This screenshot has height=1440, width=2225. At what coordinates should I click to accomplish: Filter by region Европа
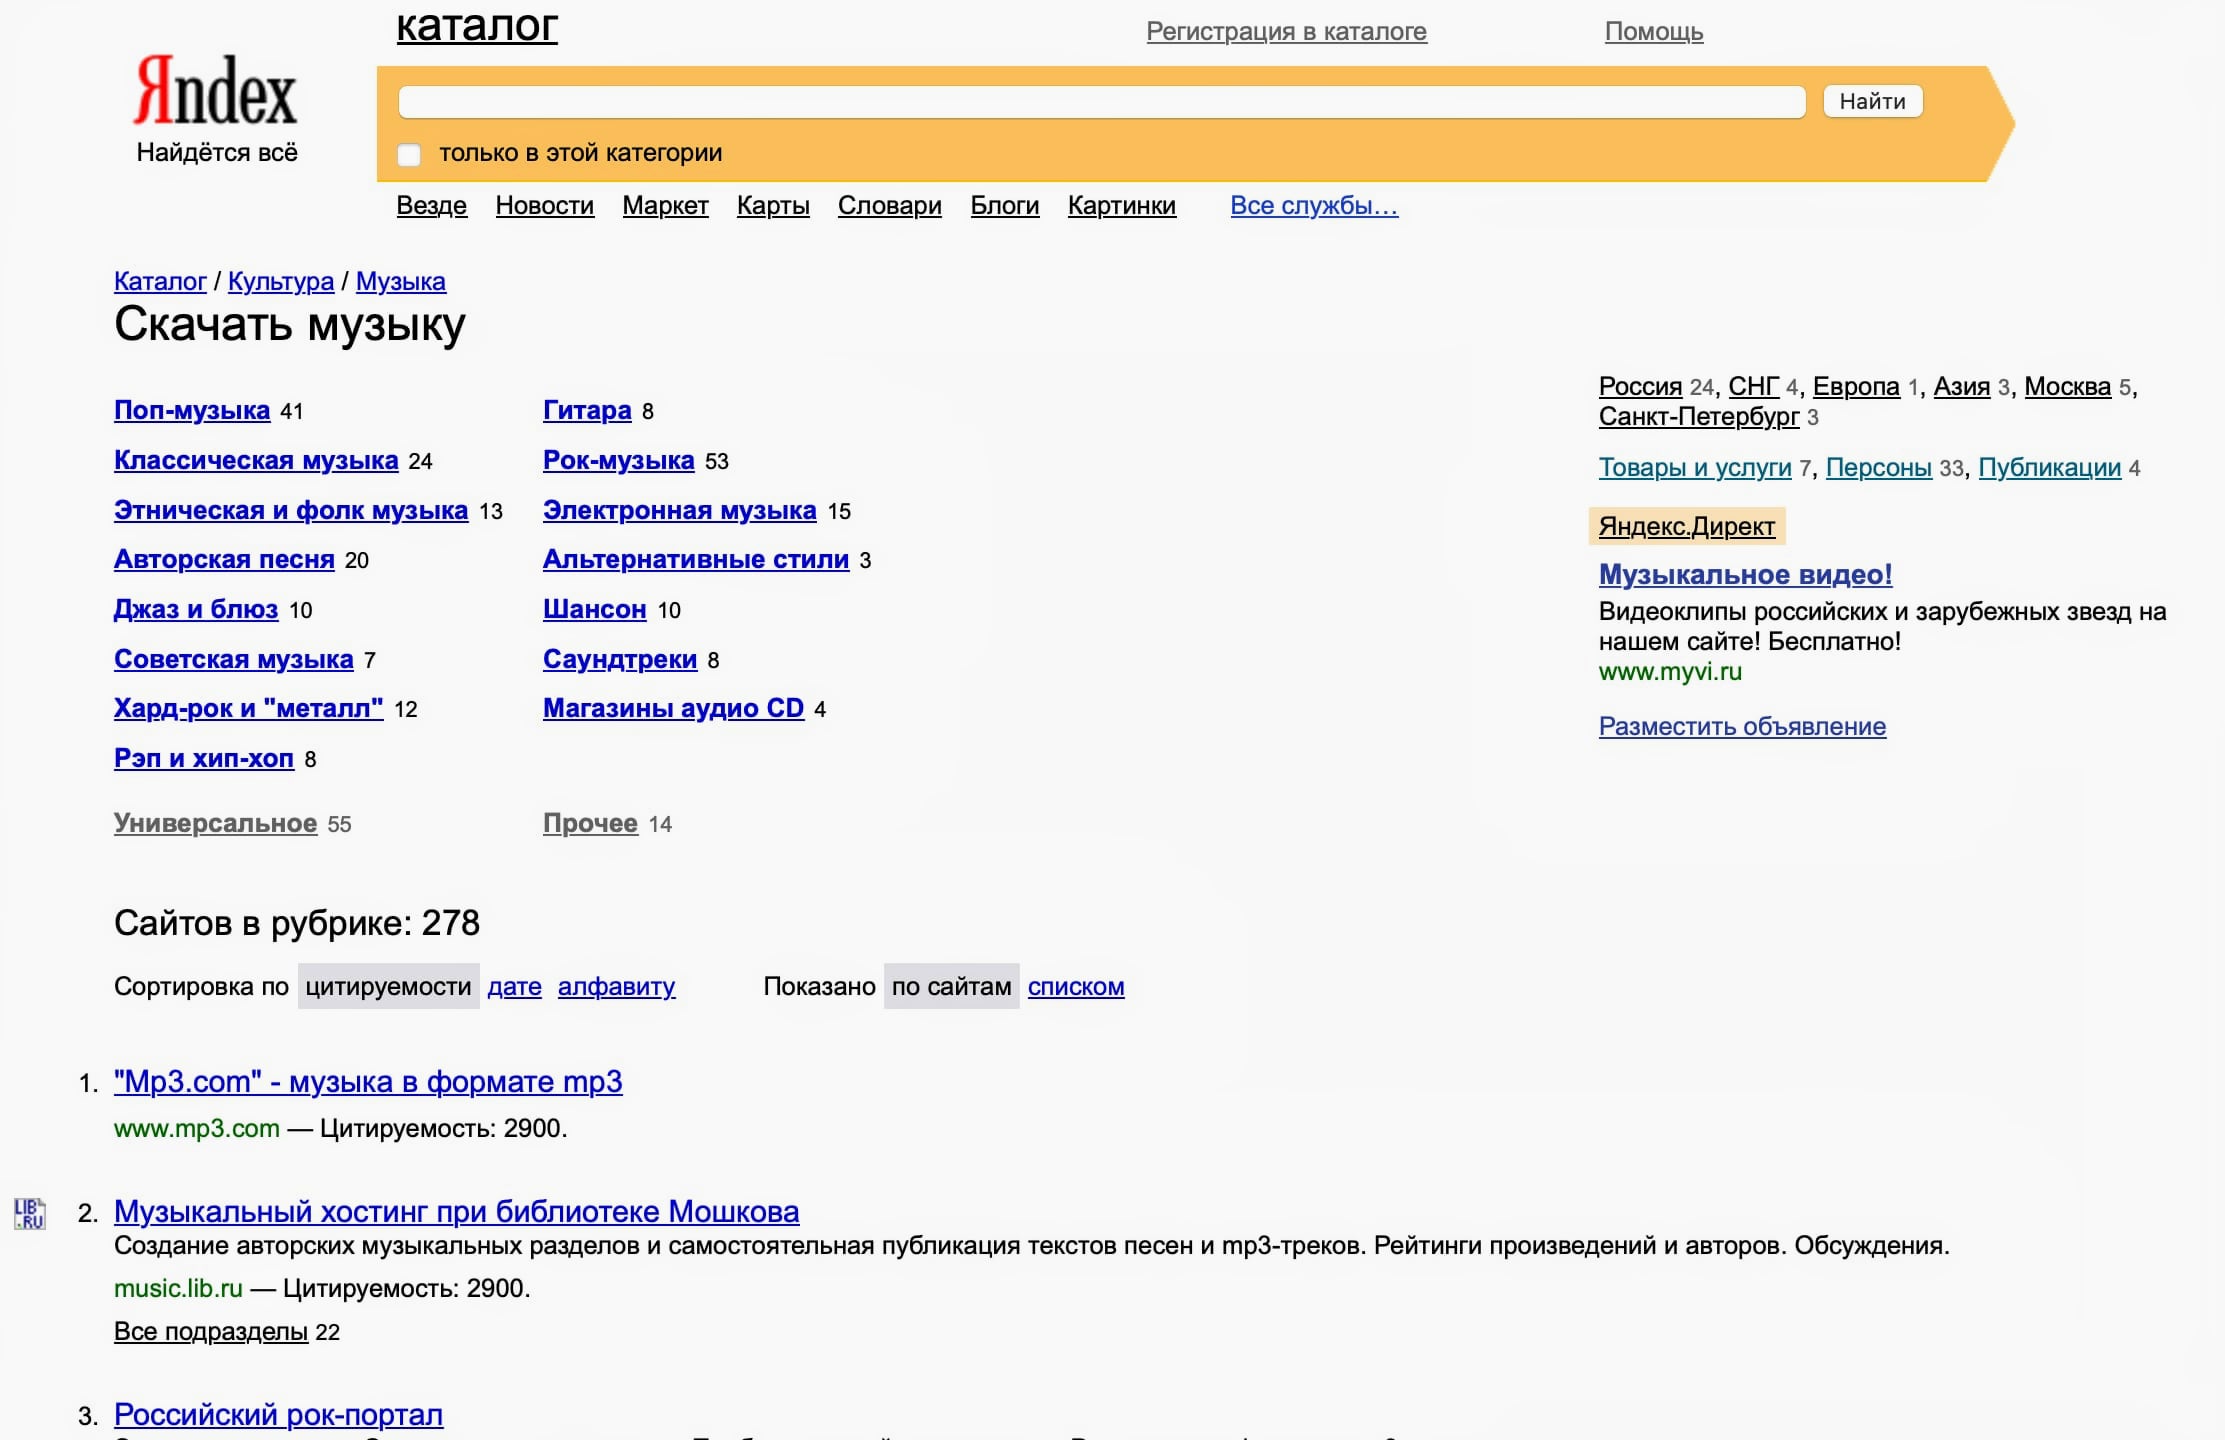click(1856, 387)
